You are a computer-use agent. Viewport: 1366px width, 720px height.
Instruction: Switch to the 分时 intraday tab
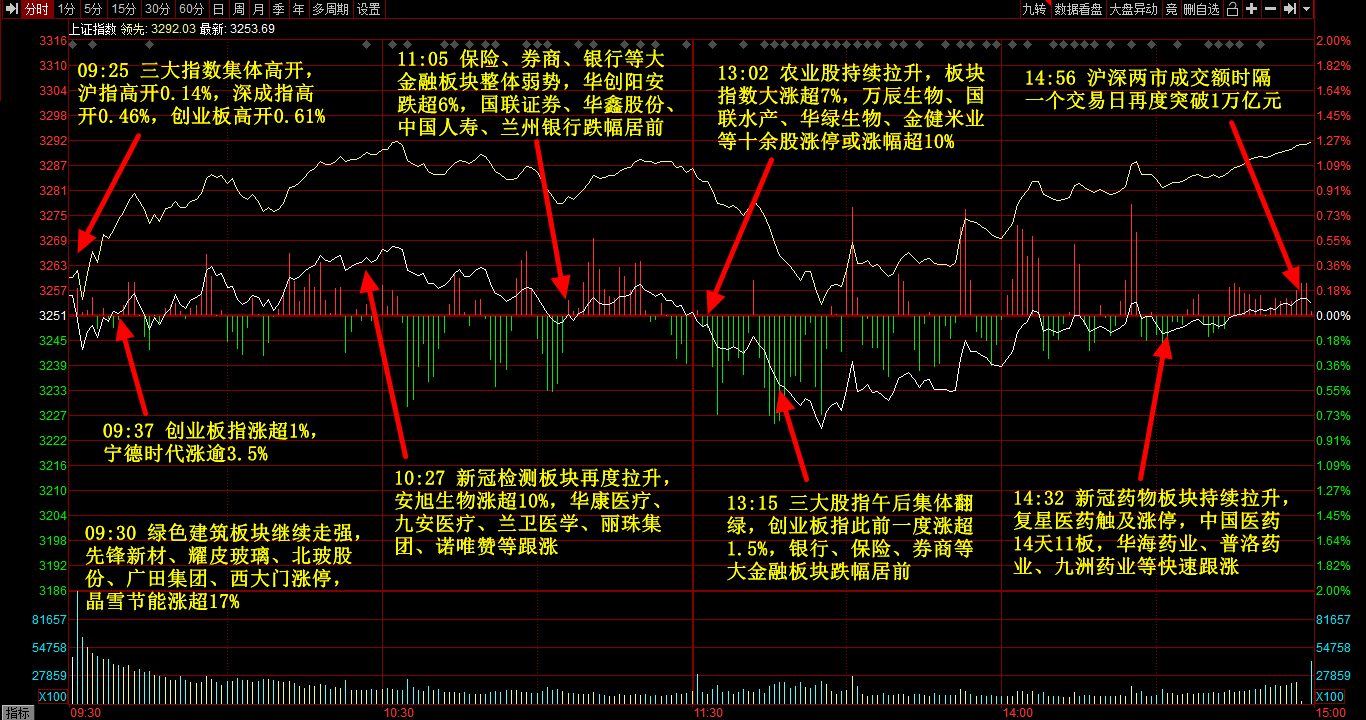pos(36,9)
